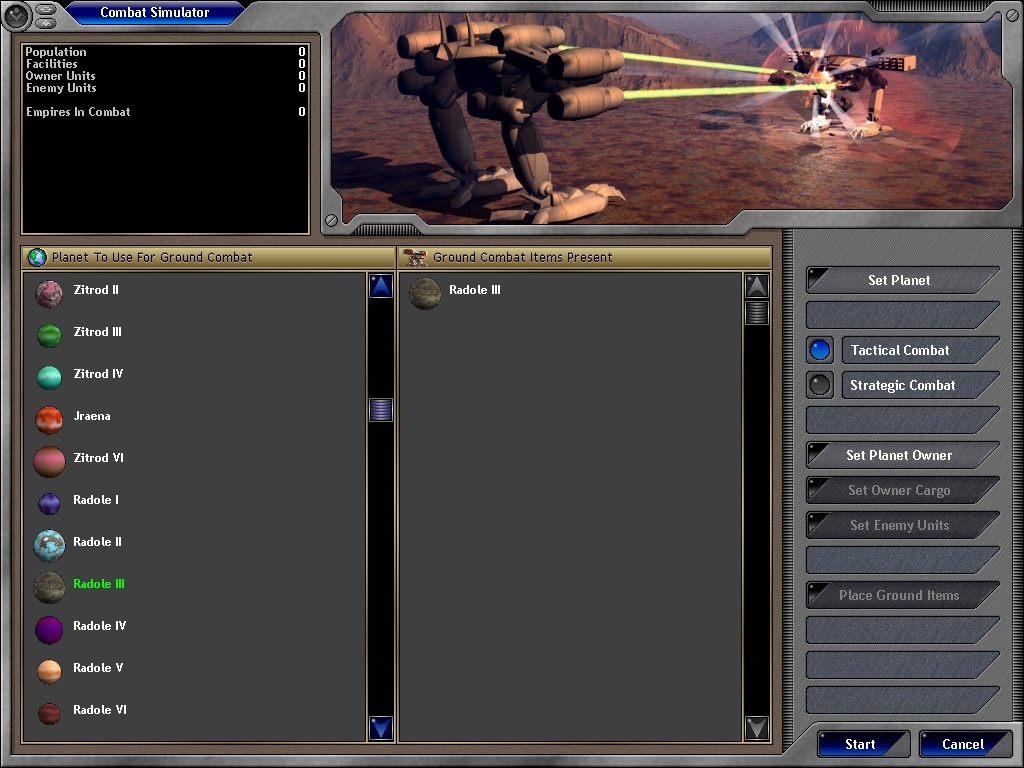Enable the Strategic Combat radio button
The height and width of the screenshot is (768, 1024).
(820, 385)
